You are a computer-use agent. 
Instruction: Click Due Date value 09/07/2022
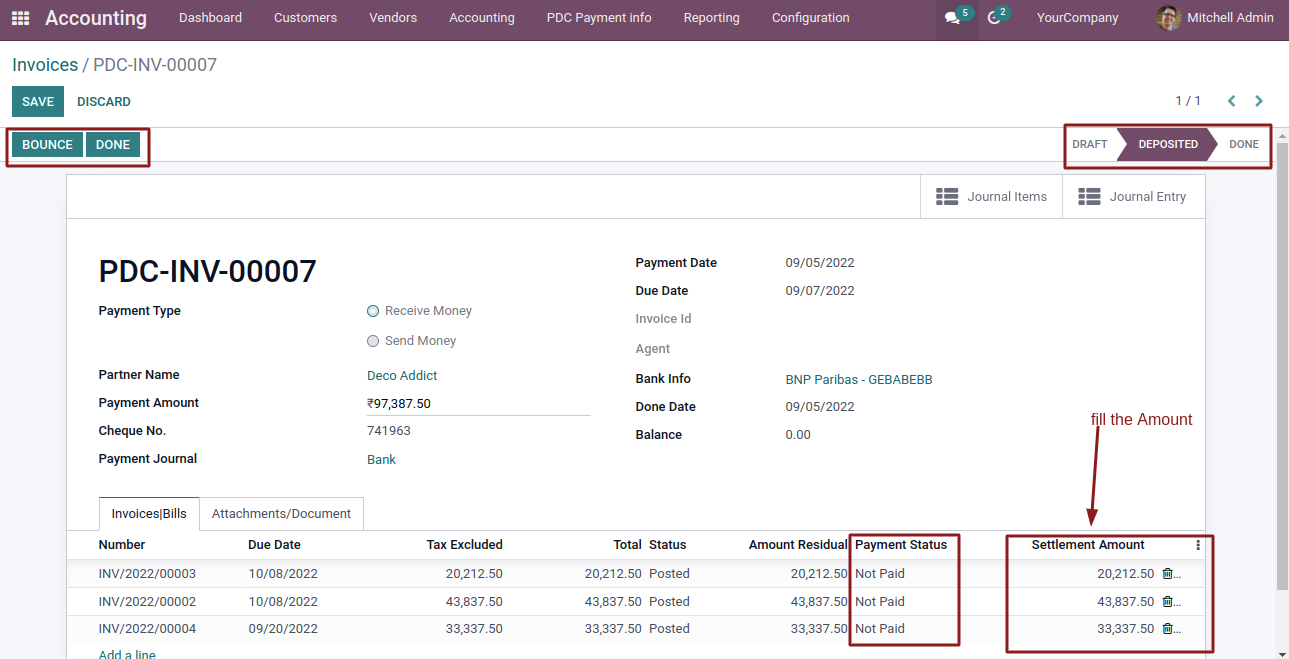click(820, 291)
